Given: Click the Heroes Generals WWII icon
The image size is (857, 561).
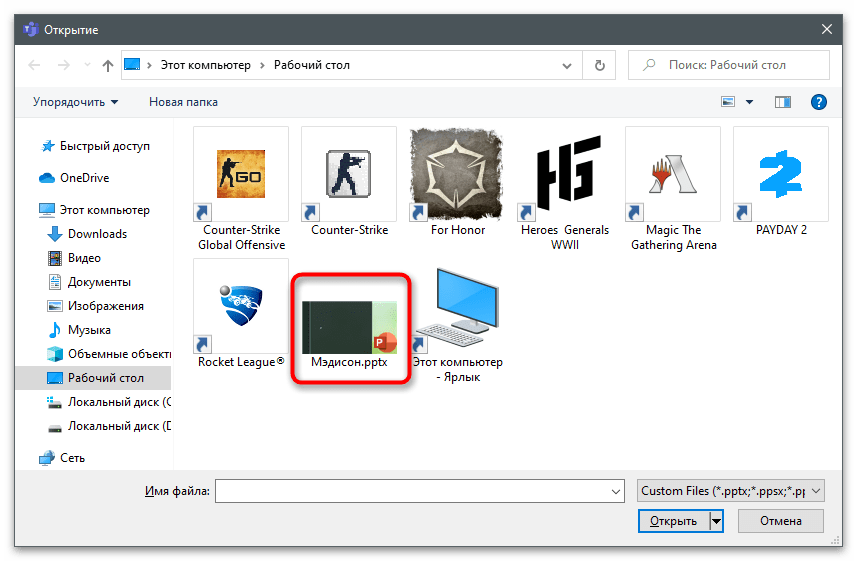Looking at the screenshot, I should (565, 175).
